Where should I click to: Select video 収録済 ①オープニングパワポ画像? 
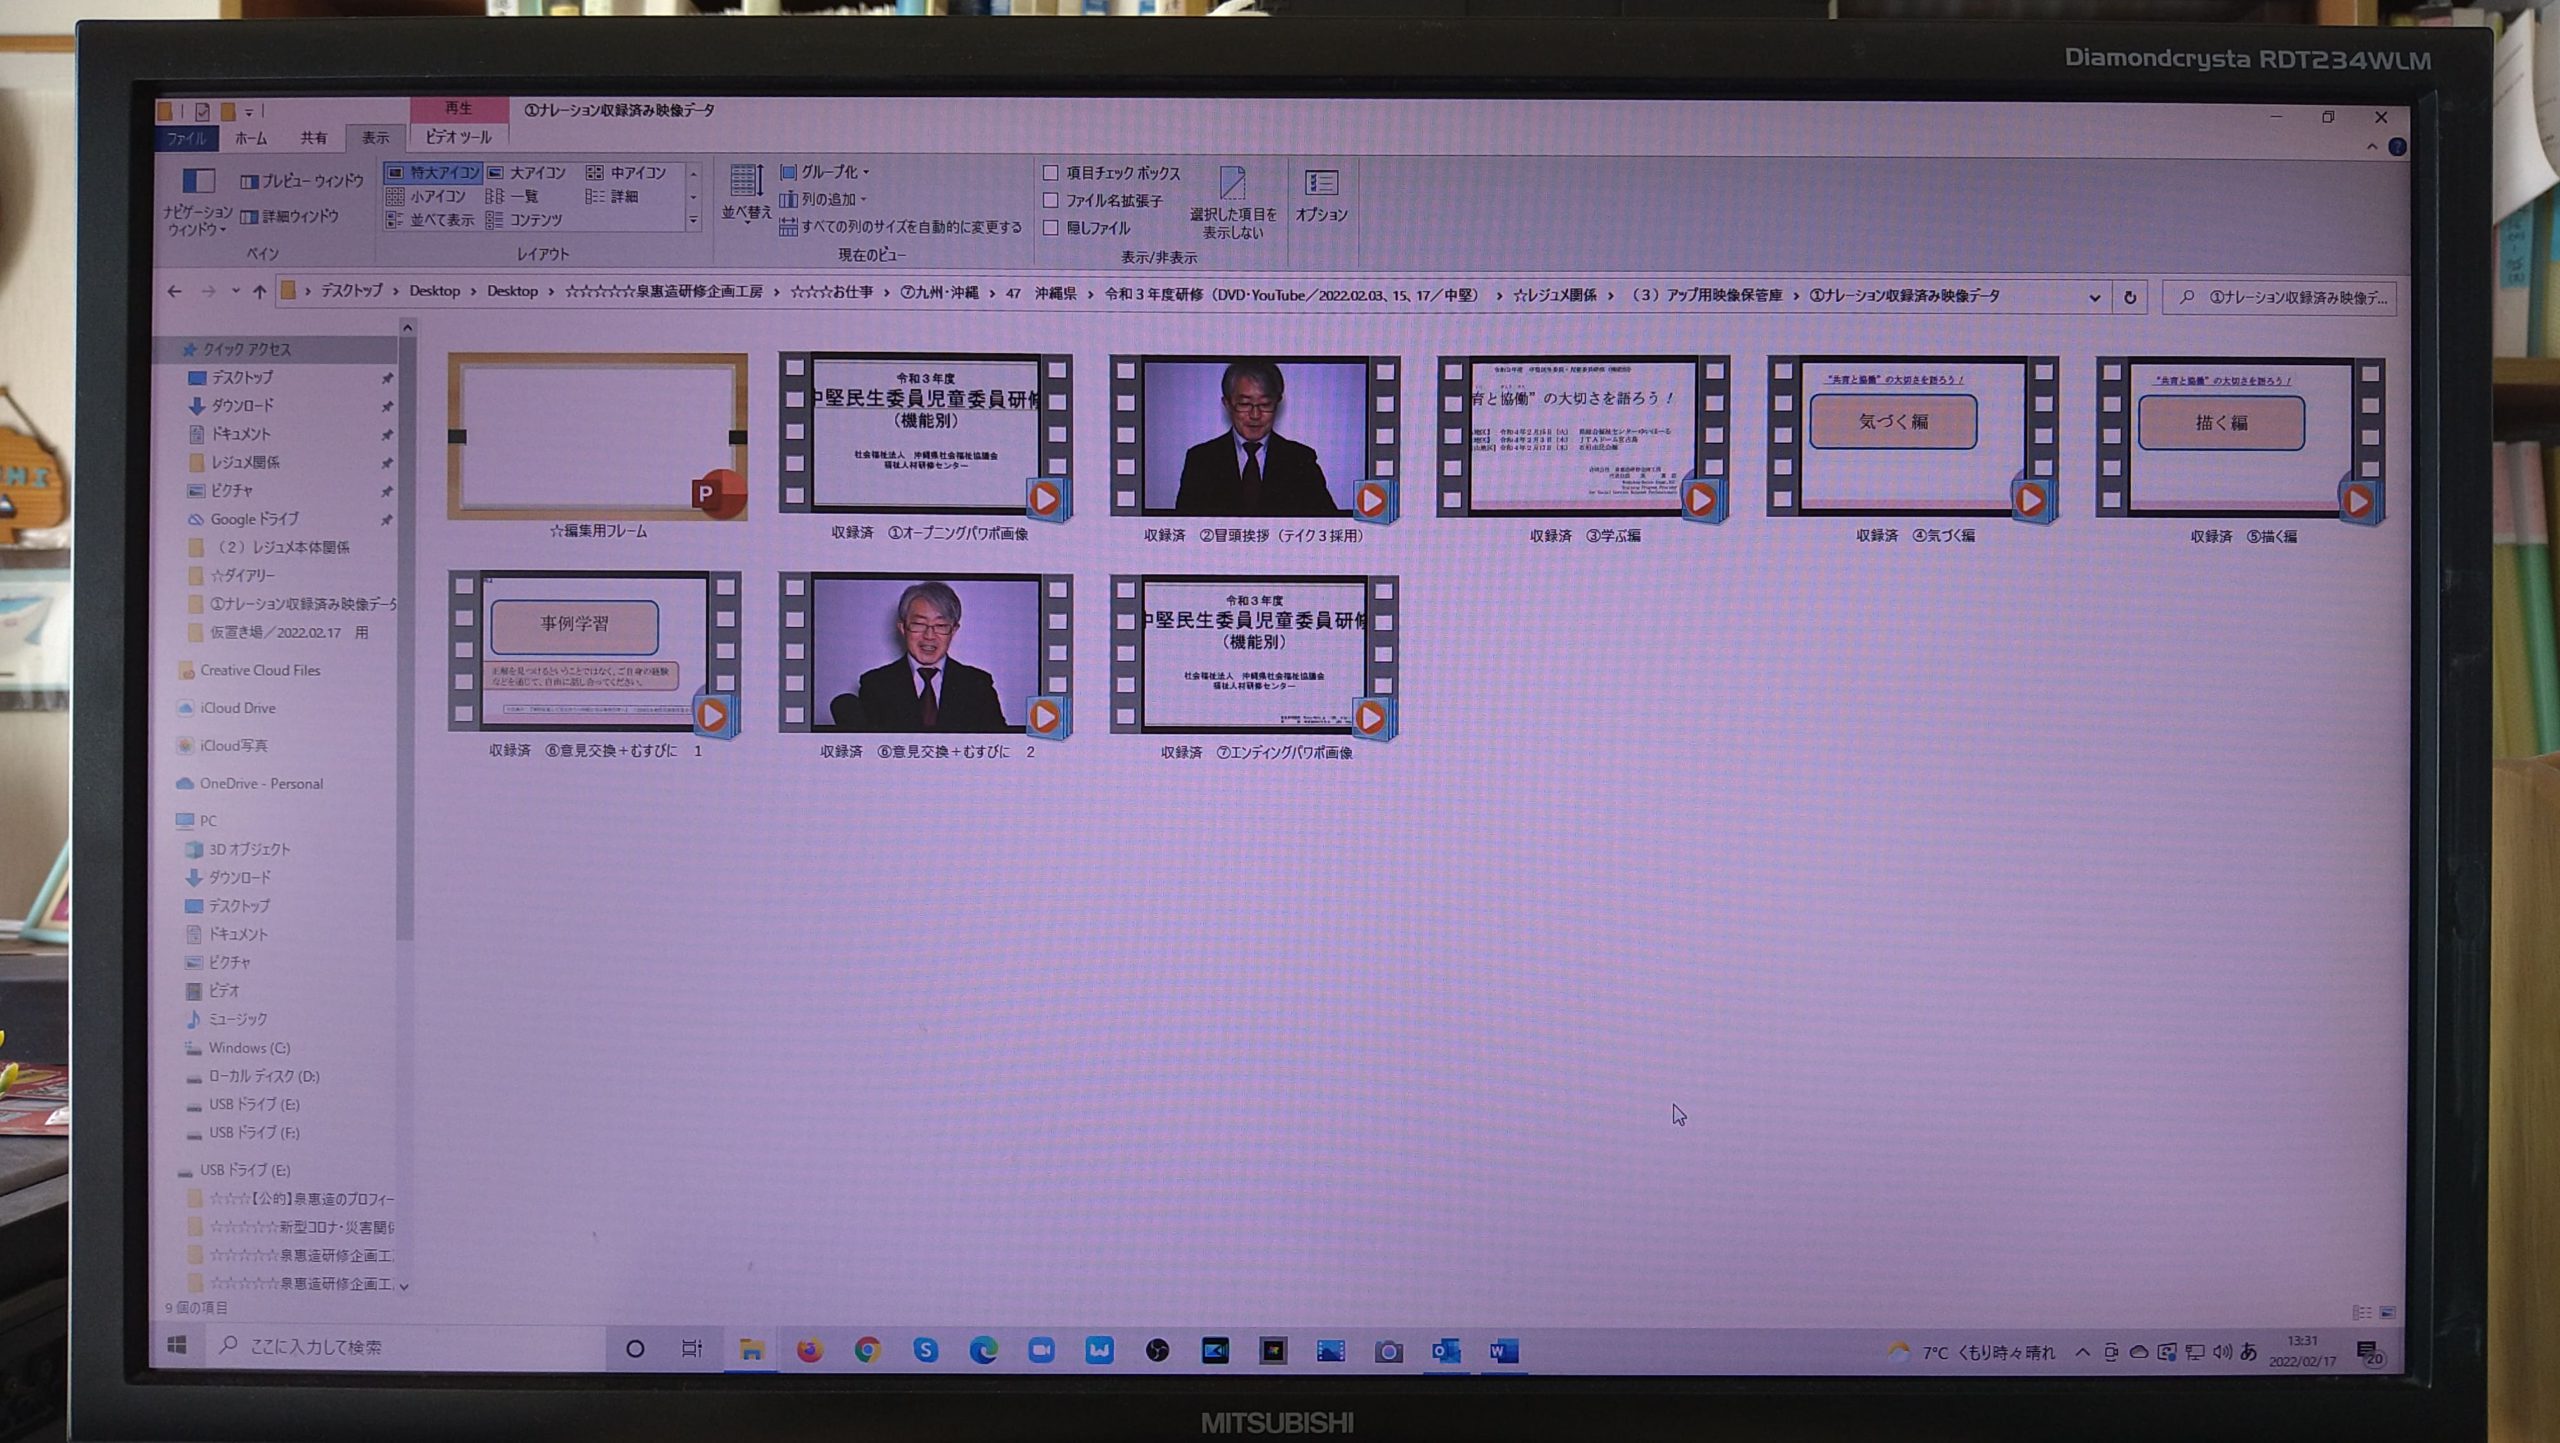coord(927,448)
